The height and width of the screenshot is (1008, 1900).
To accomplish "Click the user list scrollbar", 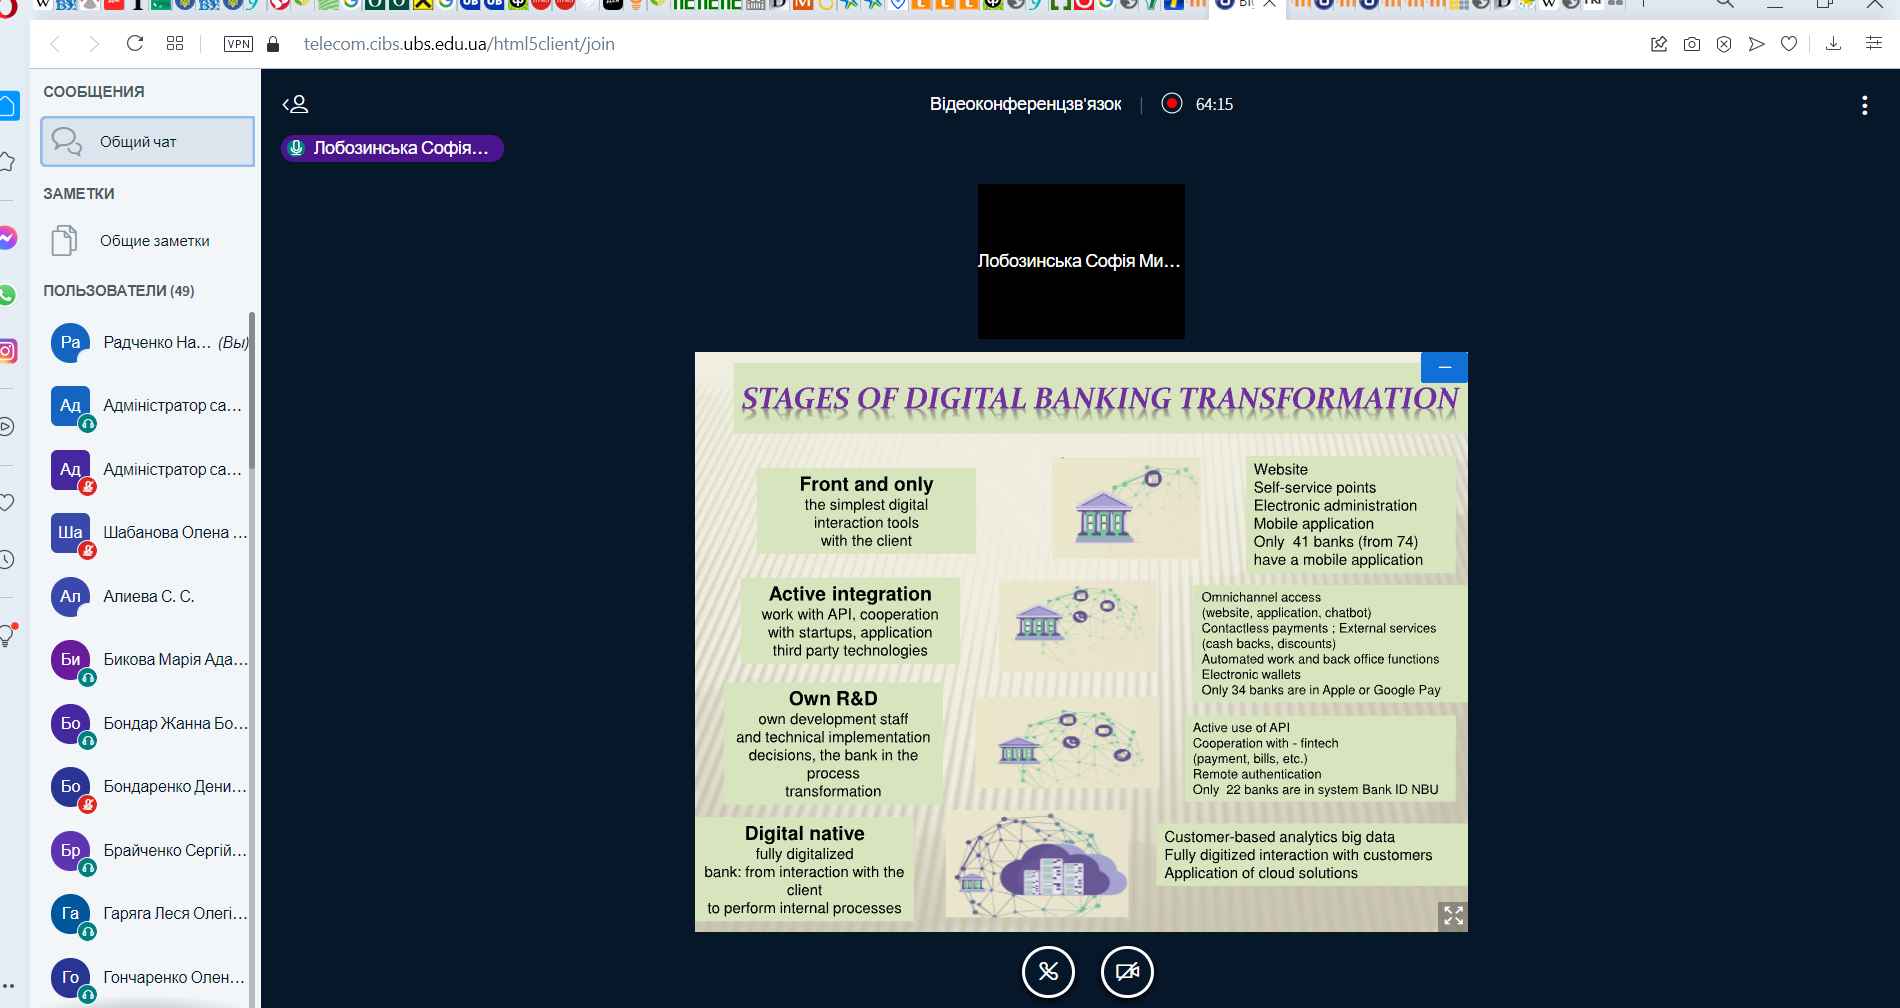I will coord(252,390).
